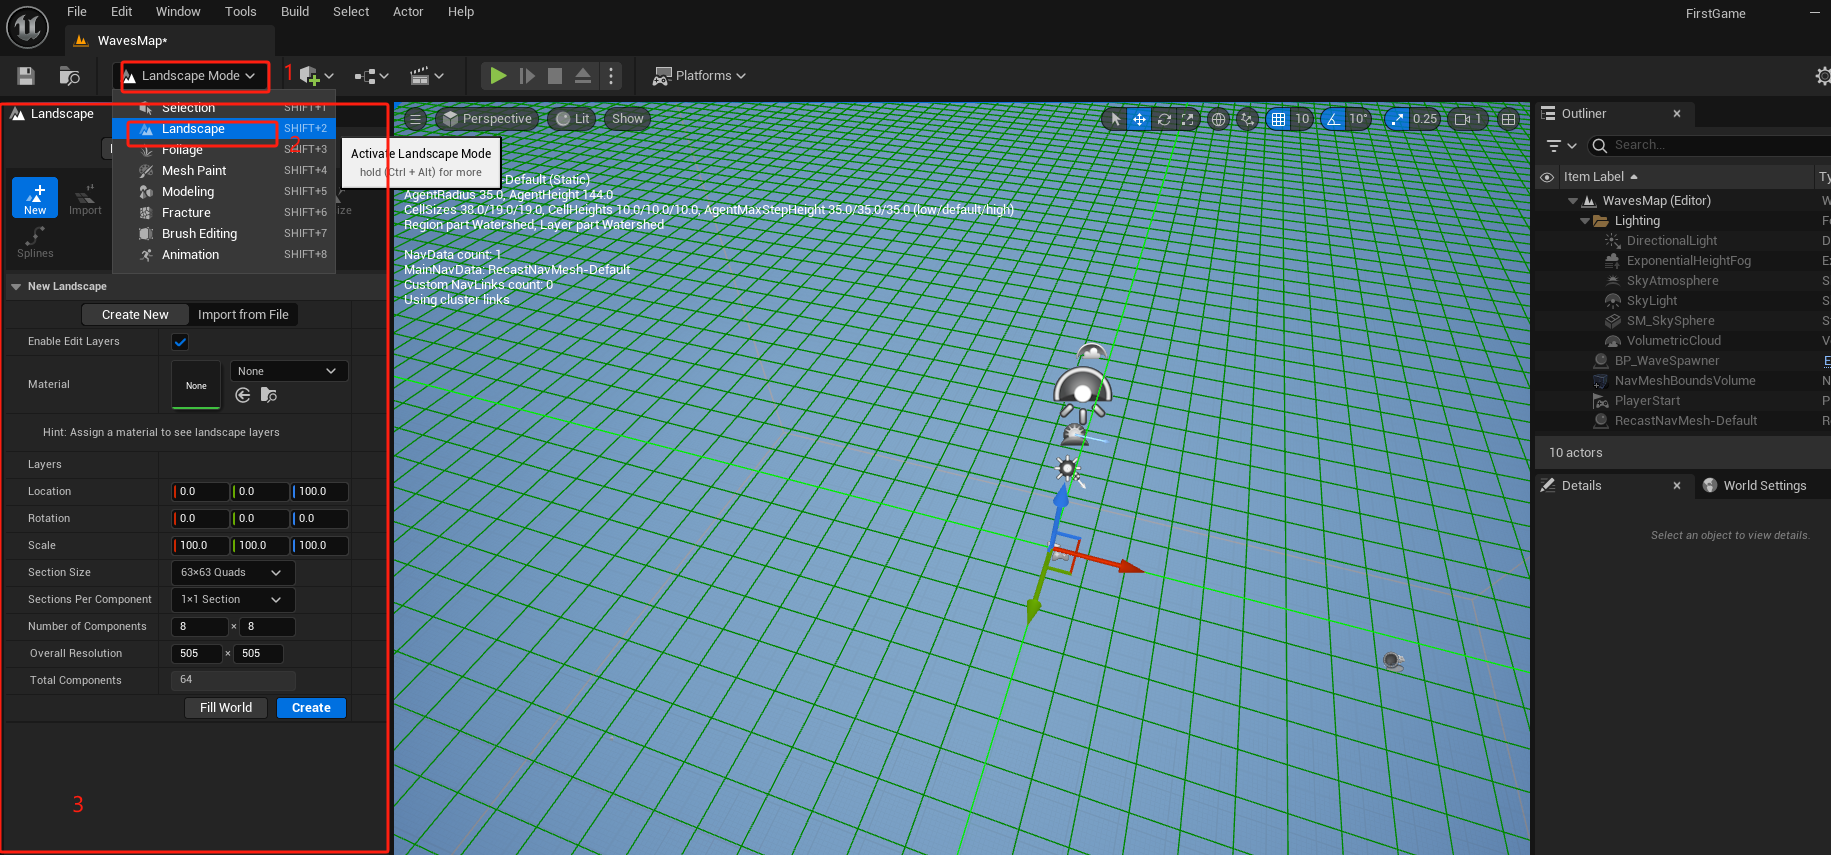The height and width of the screenshot is (855, 1831).
Task: Toggle rotation angle snapping
Action: (x=1333, y=119)
